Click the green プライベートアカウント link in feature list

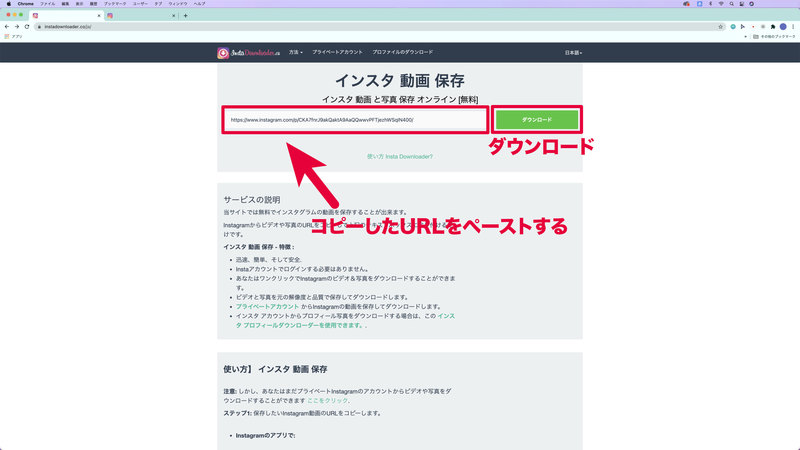pos(267,307)
